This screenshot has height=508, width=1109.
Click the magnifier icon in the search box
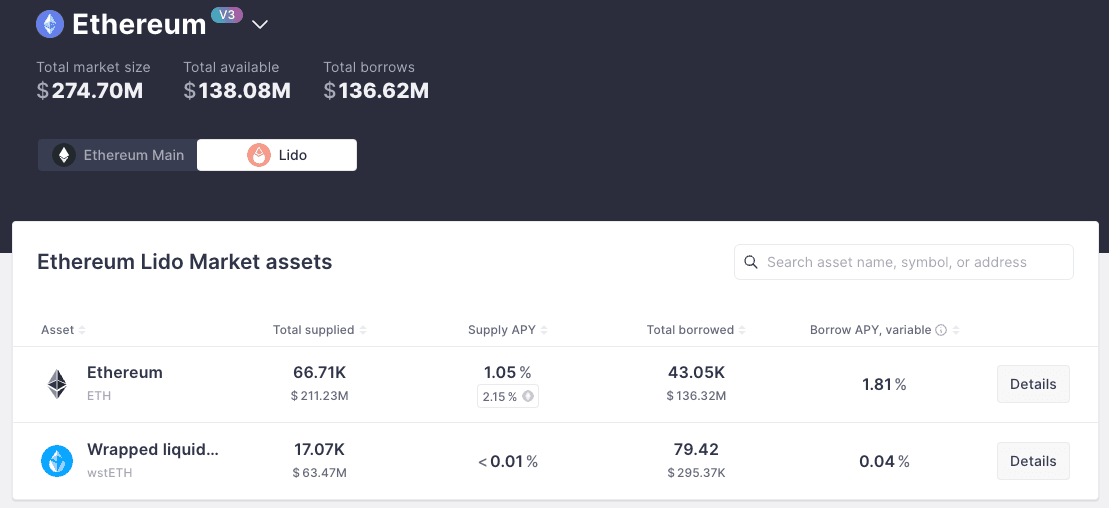tap(751, 262)
